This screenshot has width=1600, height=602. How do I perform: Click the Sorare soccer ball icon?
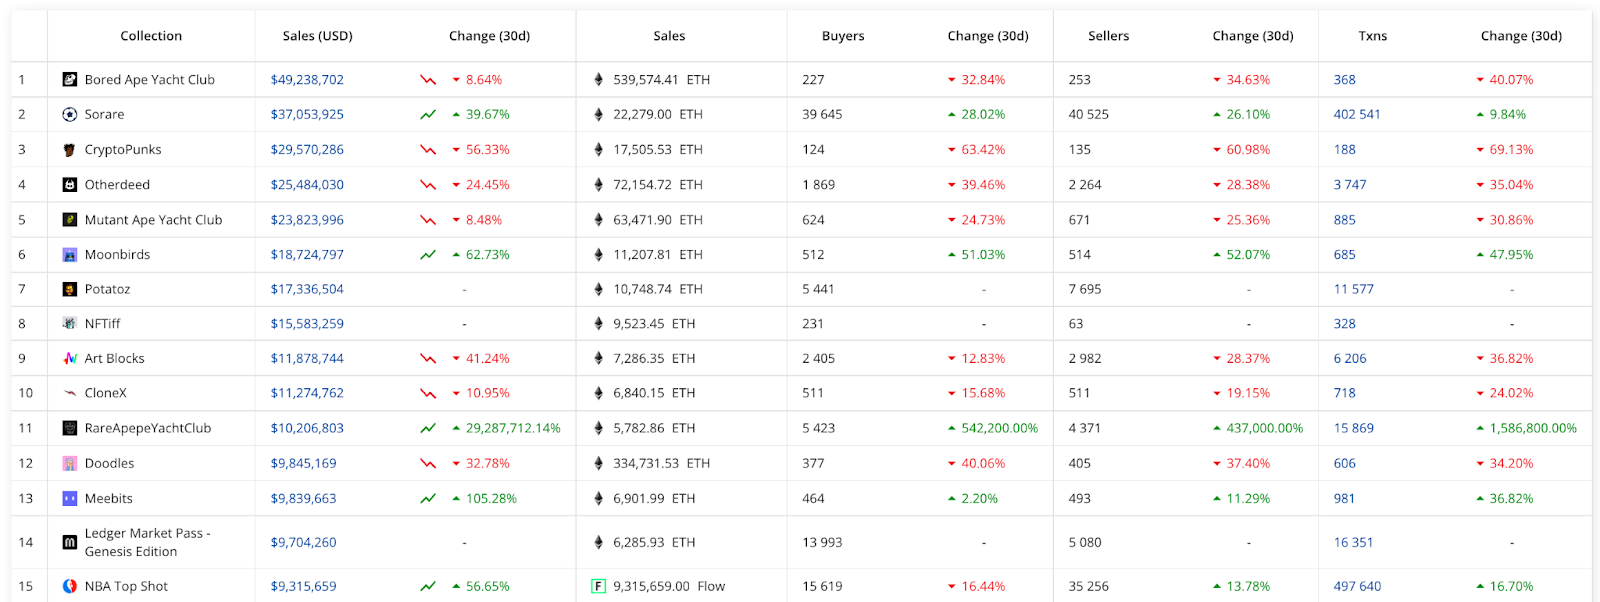click(70, 115)
